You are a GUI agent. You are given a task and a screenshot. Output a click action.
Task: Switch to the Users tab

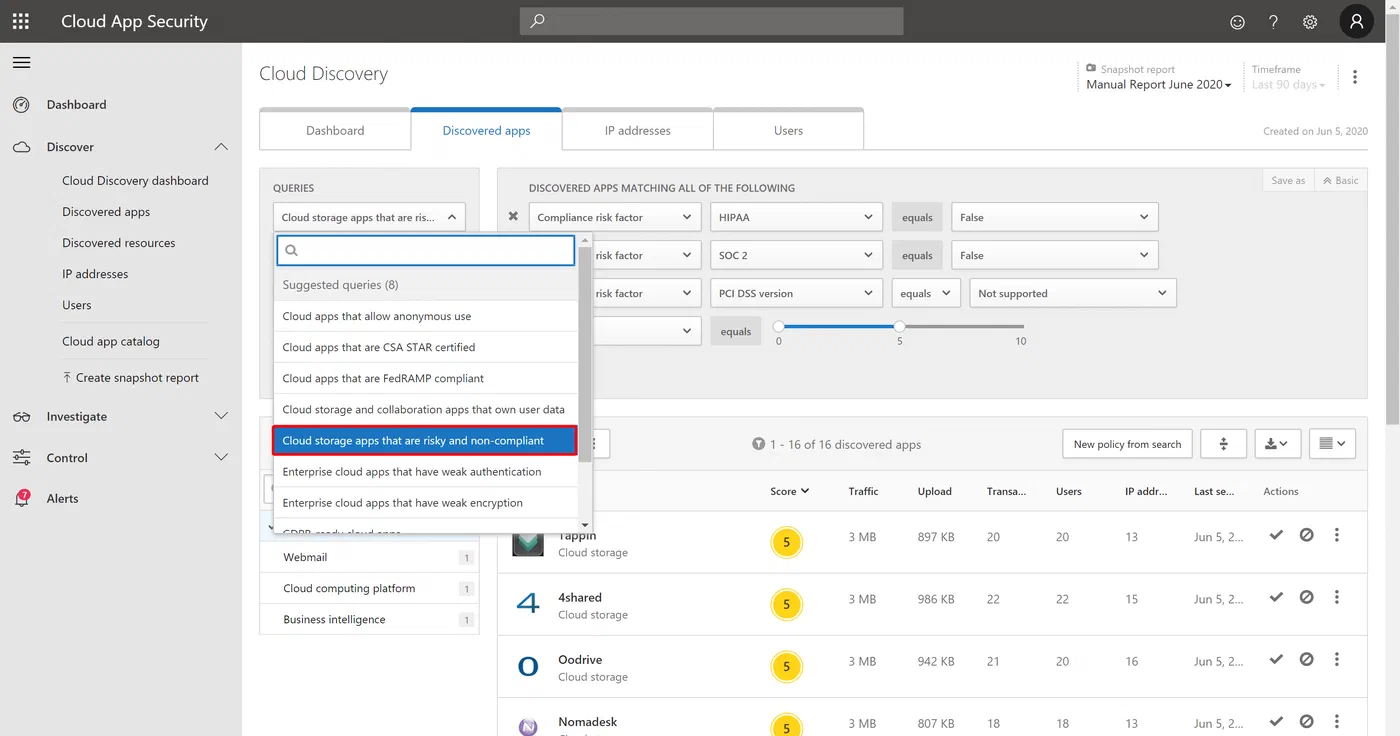pyautogui.click(x=788, y=130)
